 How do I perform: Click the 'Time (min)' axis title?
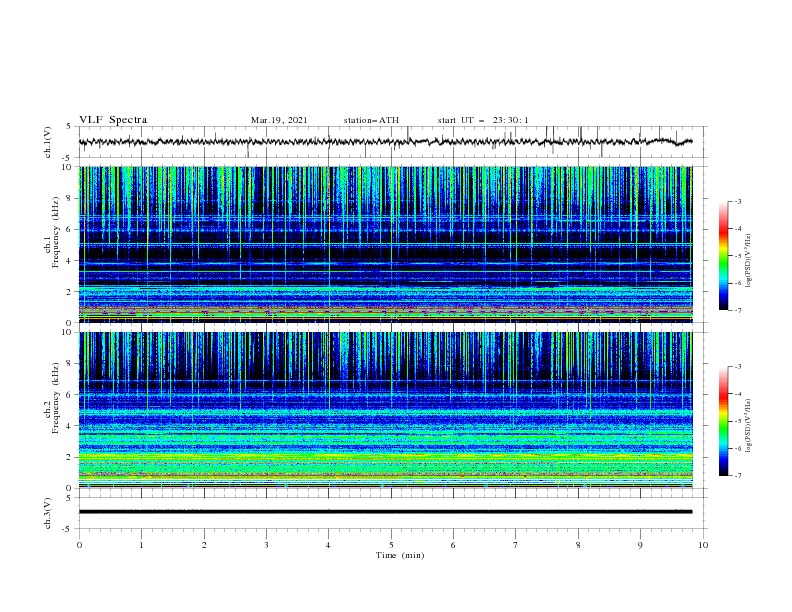(x=400, y=555)
